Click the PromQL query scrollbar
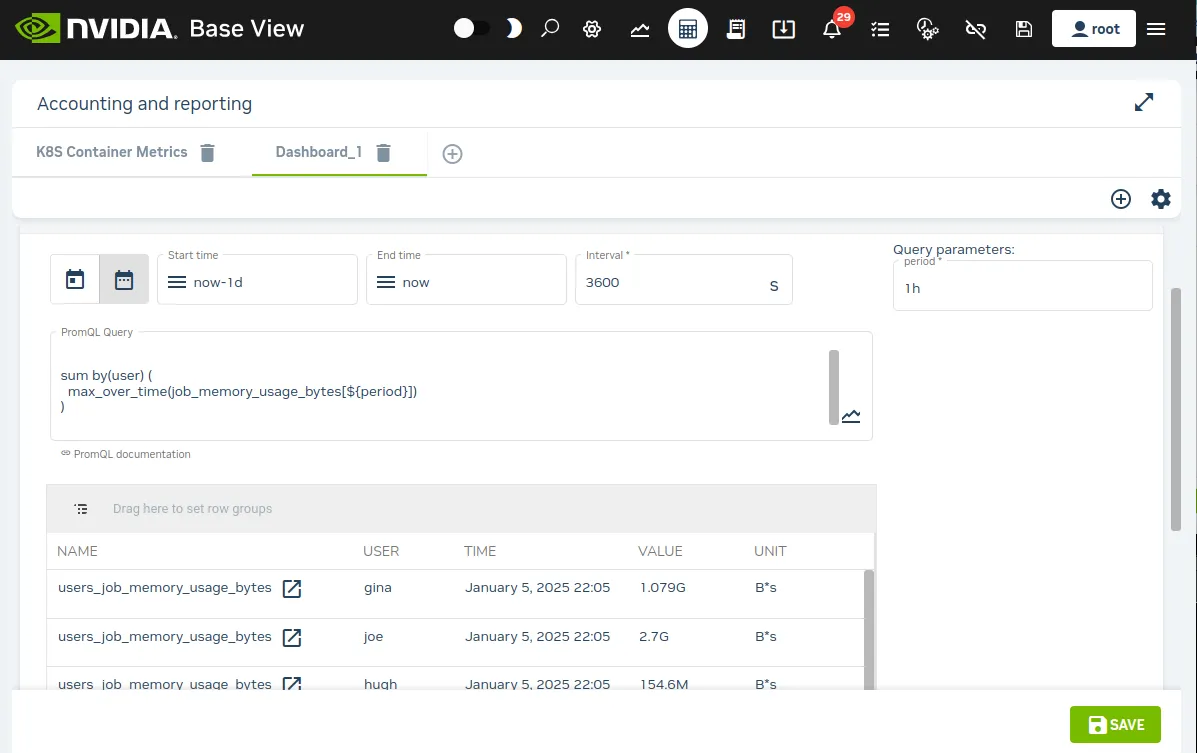 (x=834, y=387)
